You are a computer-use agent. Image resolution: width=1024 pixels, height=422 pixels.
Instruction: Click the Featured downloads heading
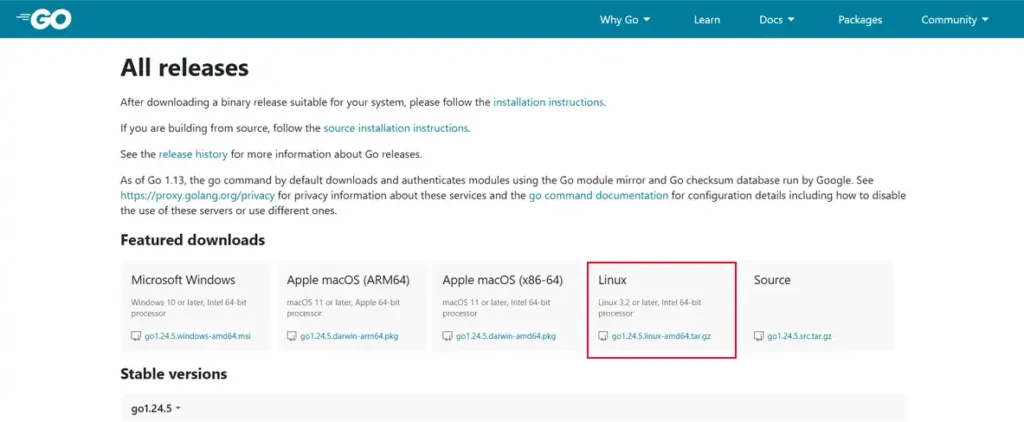(x=193, y=240)
